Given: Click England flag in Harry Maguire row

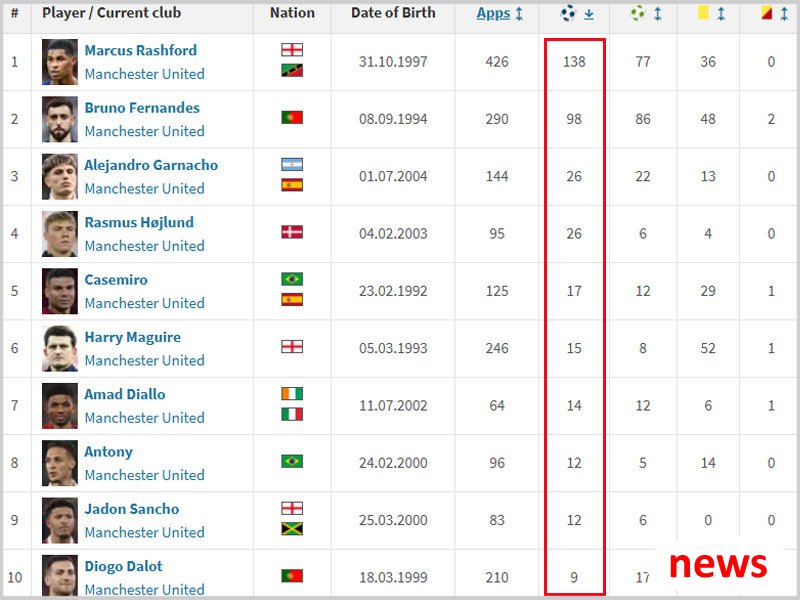Looking at the screenshot, I should [x=292, y=347].
